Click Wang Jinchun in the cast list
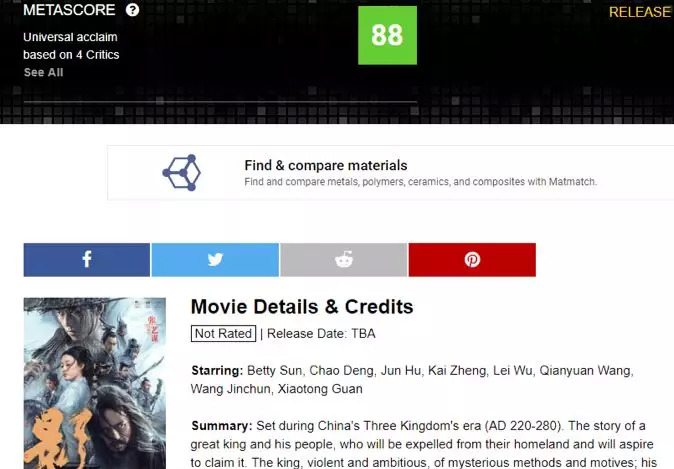 pos(230,389)
